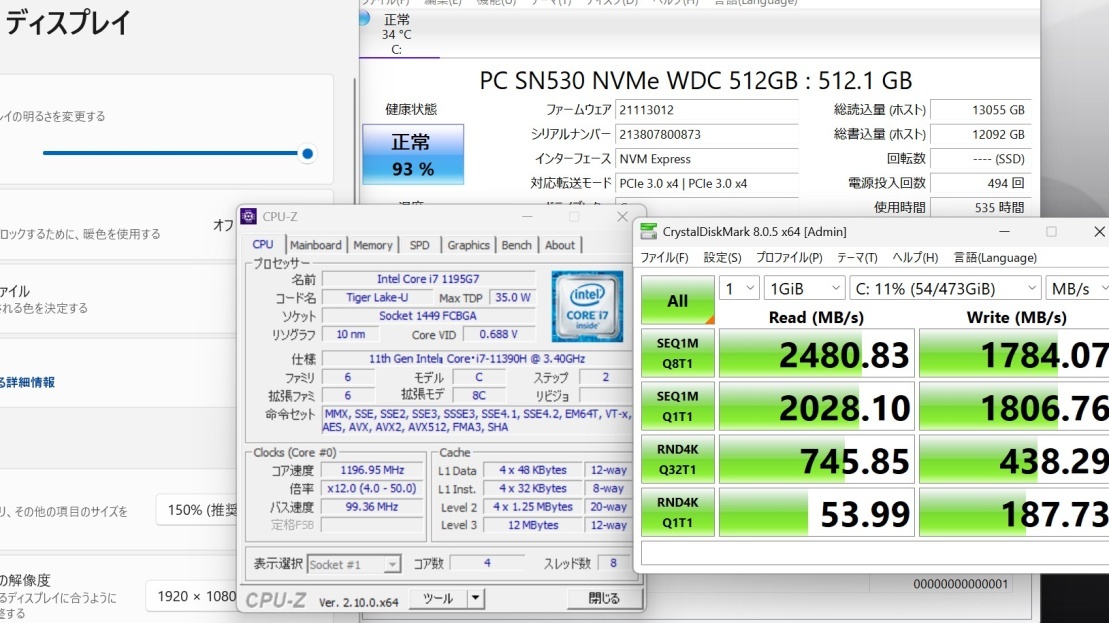Click the CrystalDiskMark title bar icon
The image size is (1109, 623).
pyautogui.click(x=649, y=231)
